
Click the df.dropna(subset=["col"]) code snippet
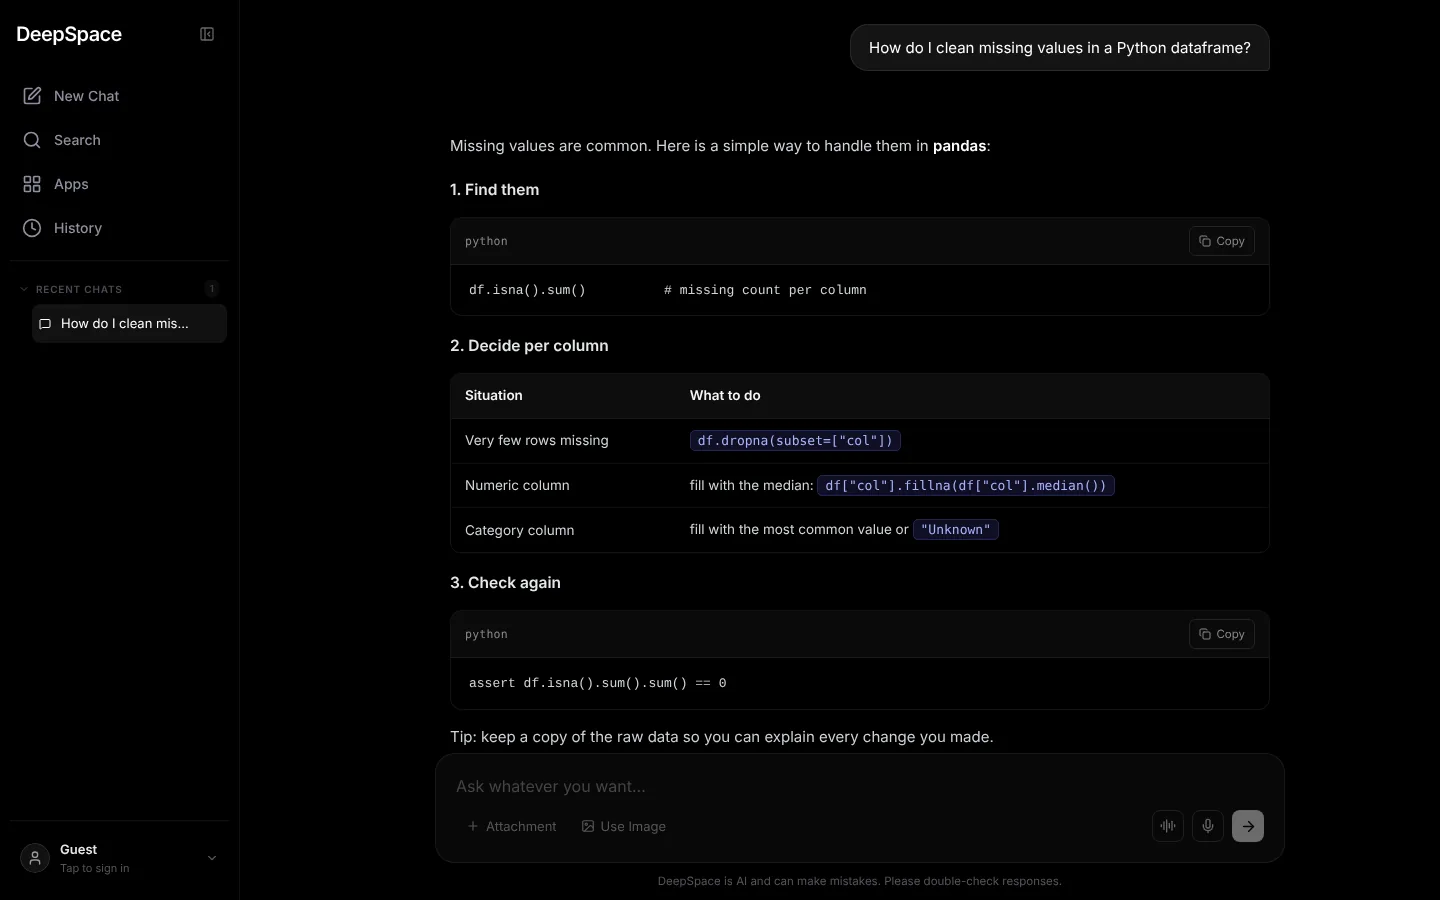pyautogui.click(x=795, y=440)
